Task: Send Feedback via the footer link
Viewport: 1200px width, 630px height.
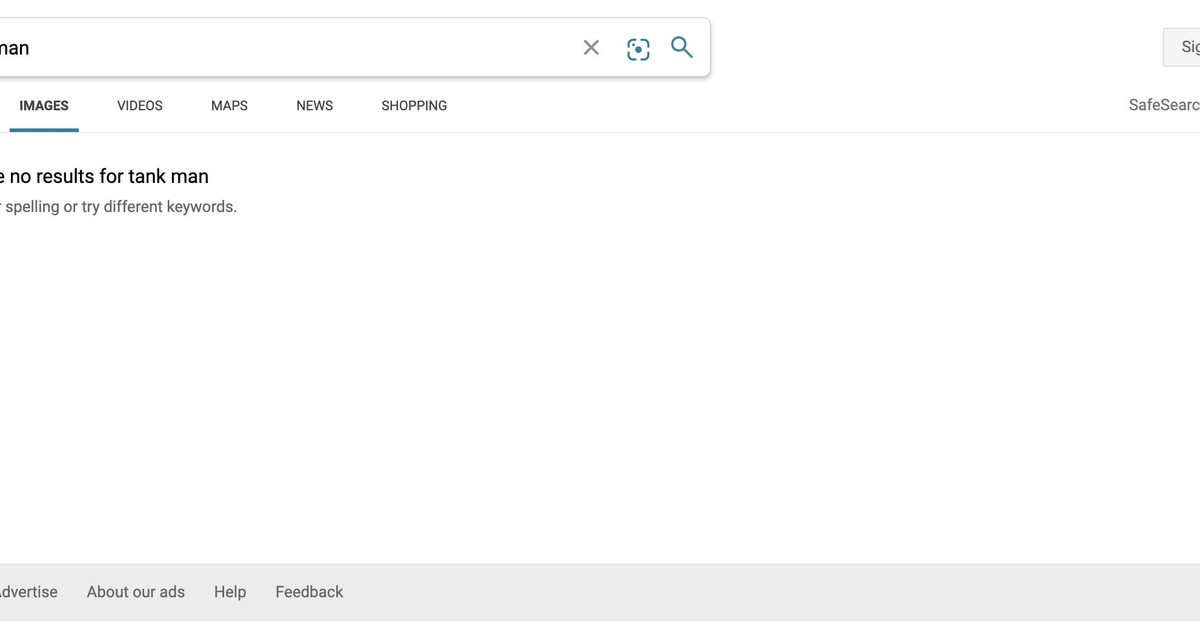Action: pyautogui.click(x=309, y=591)
